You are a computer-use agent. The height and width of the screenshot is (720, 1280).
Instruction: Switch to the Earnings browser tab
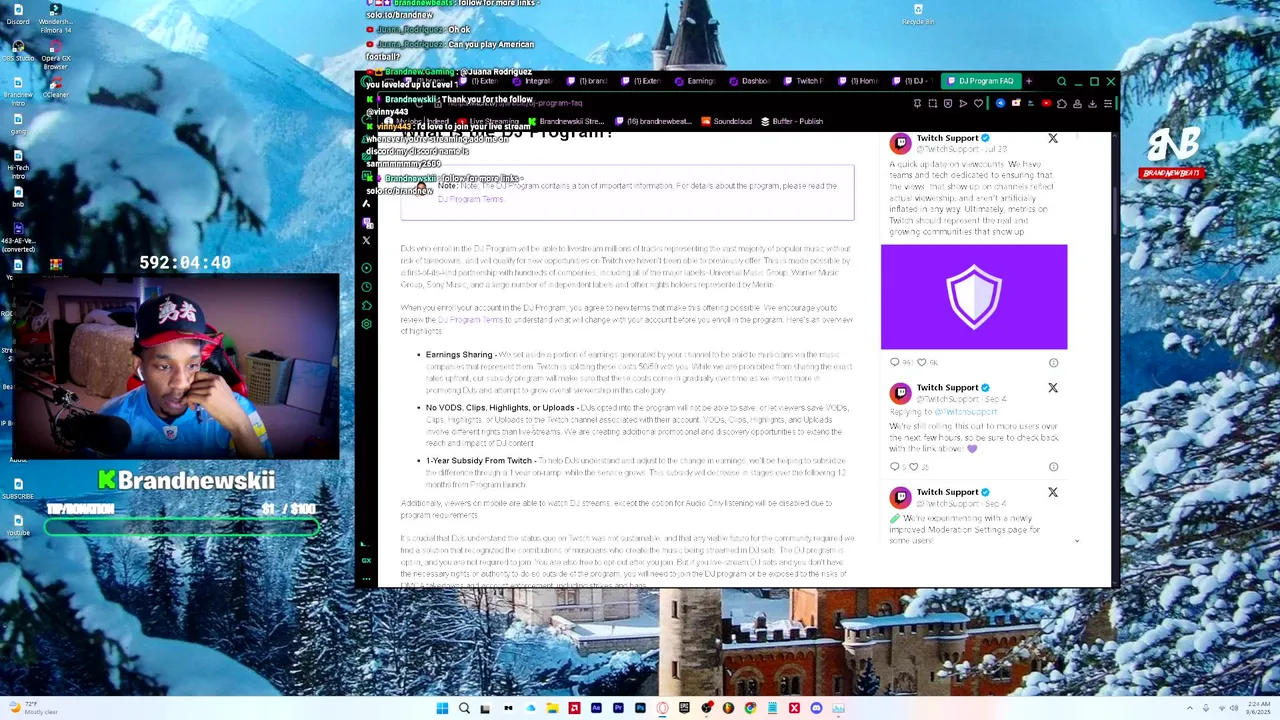click(693, 81)
